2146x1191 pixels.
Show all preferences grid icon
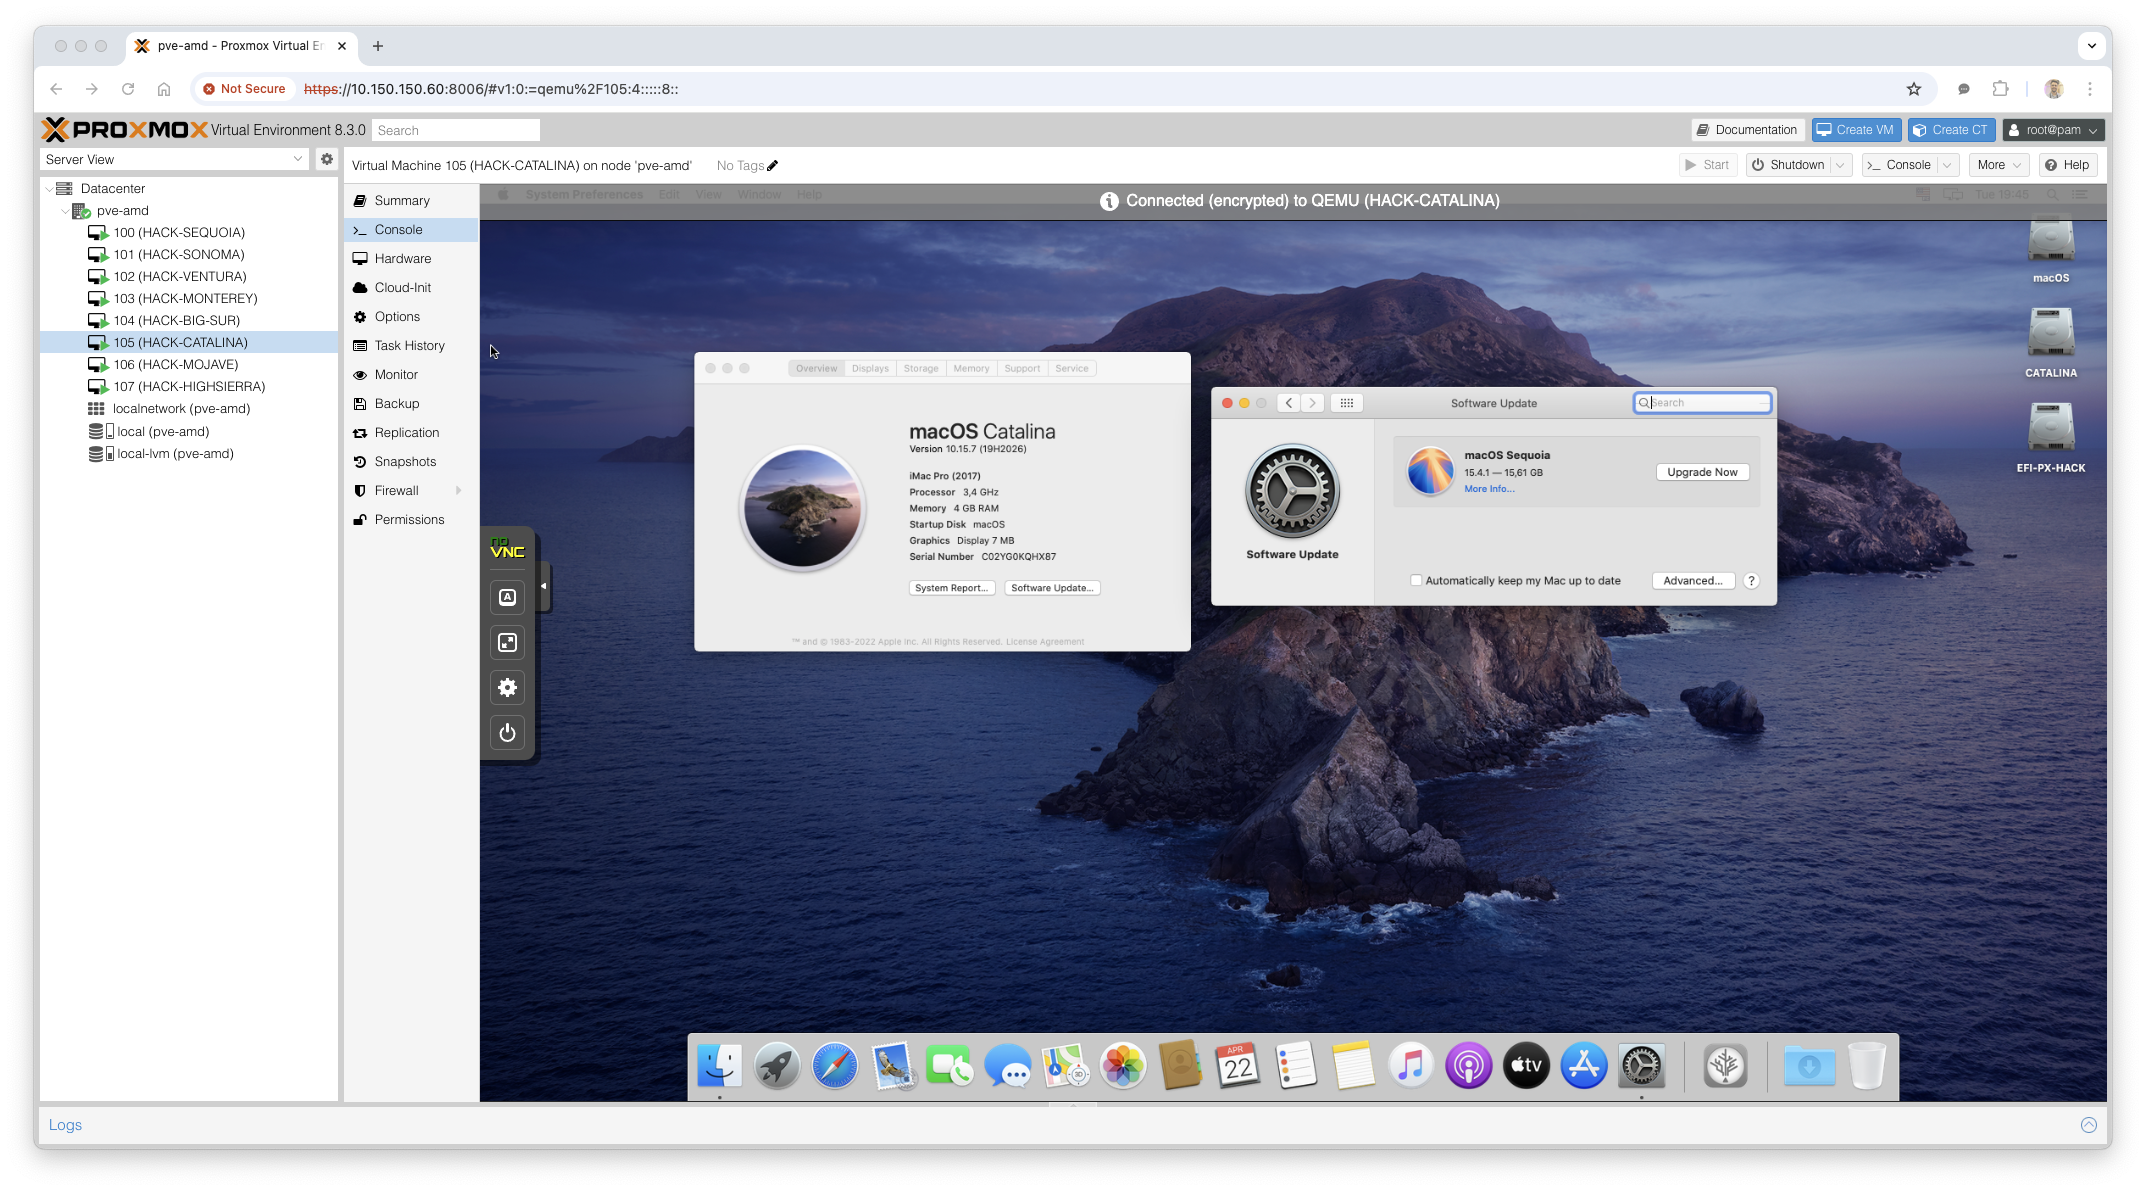click(x=1346, y=403)
